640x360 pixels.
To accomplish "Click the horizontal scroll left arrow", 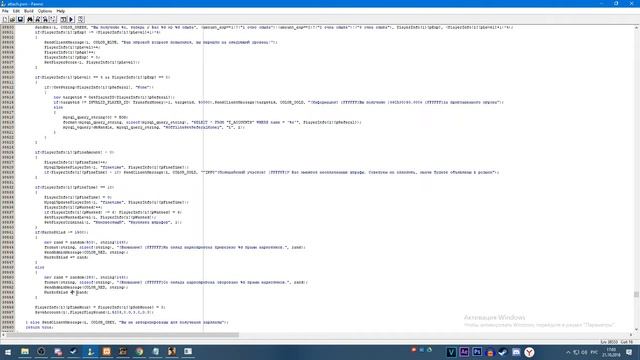I will pos(3,335).
